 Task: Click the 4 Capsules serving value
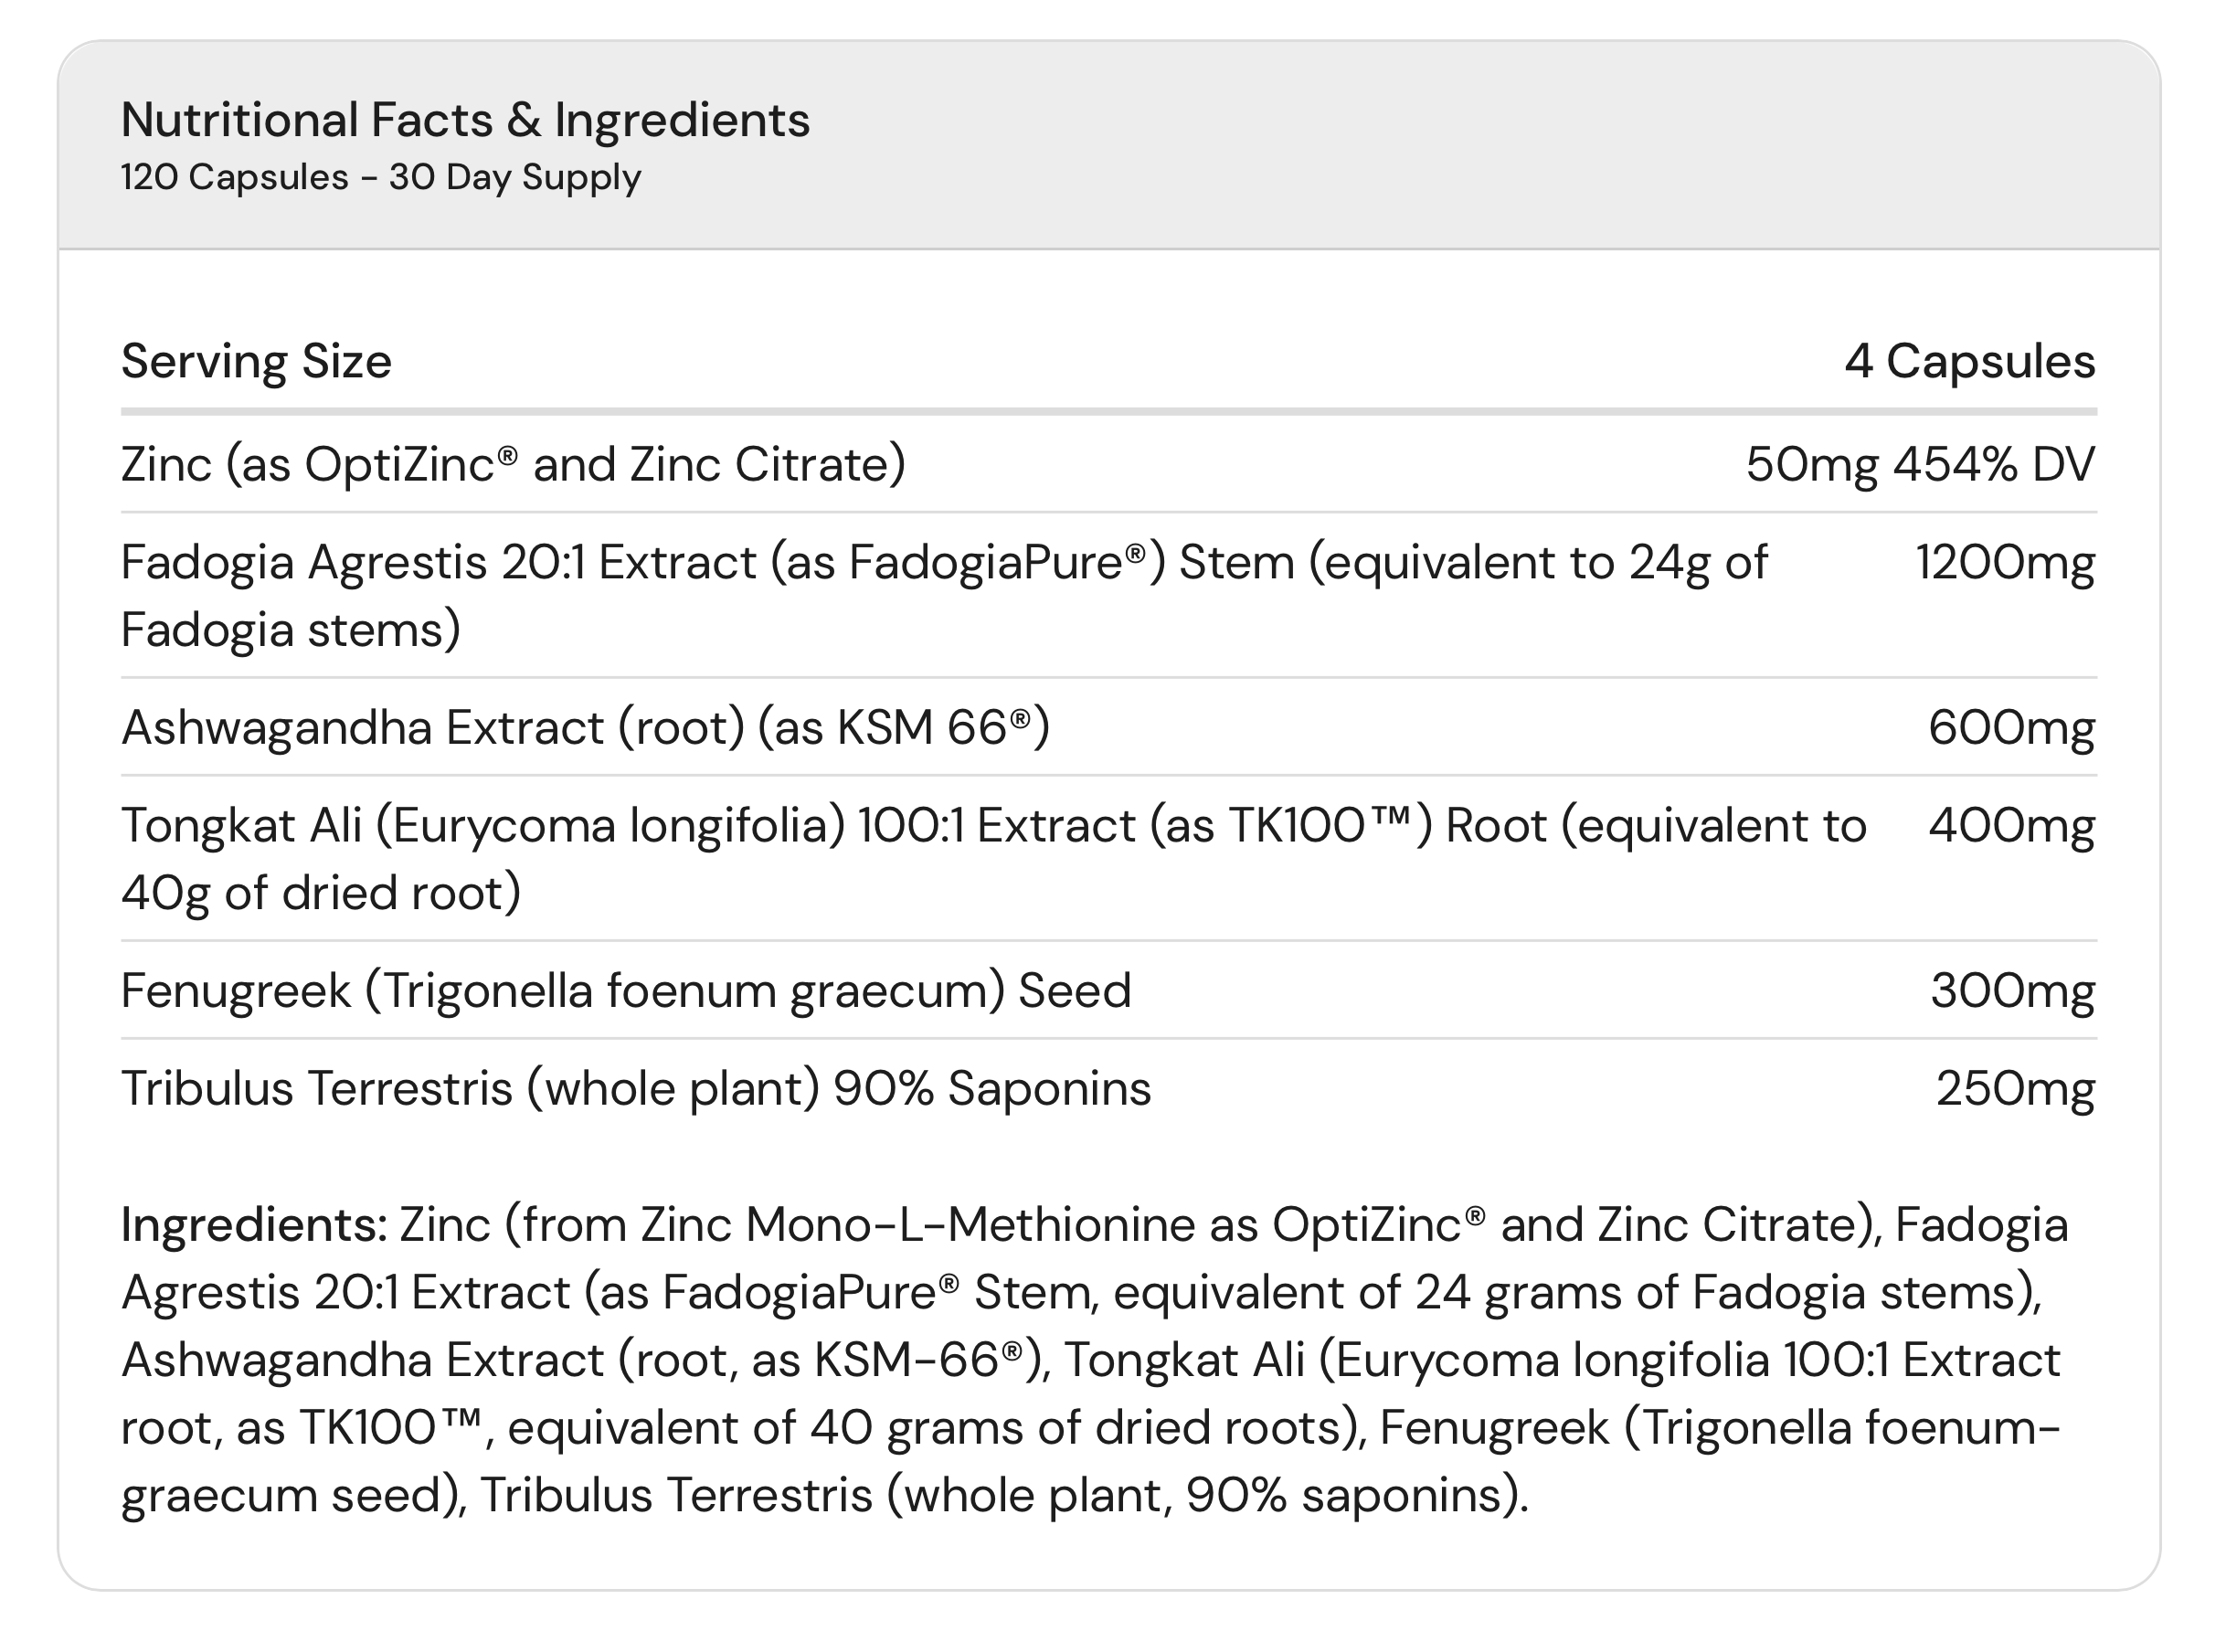[x=1969, y=361]
